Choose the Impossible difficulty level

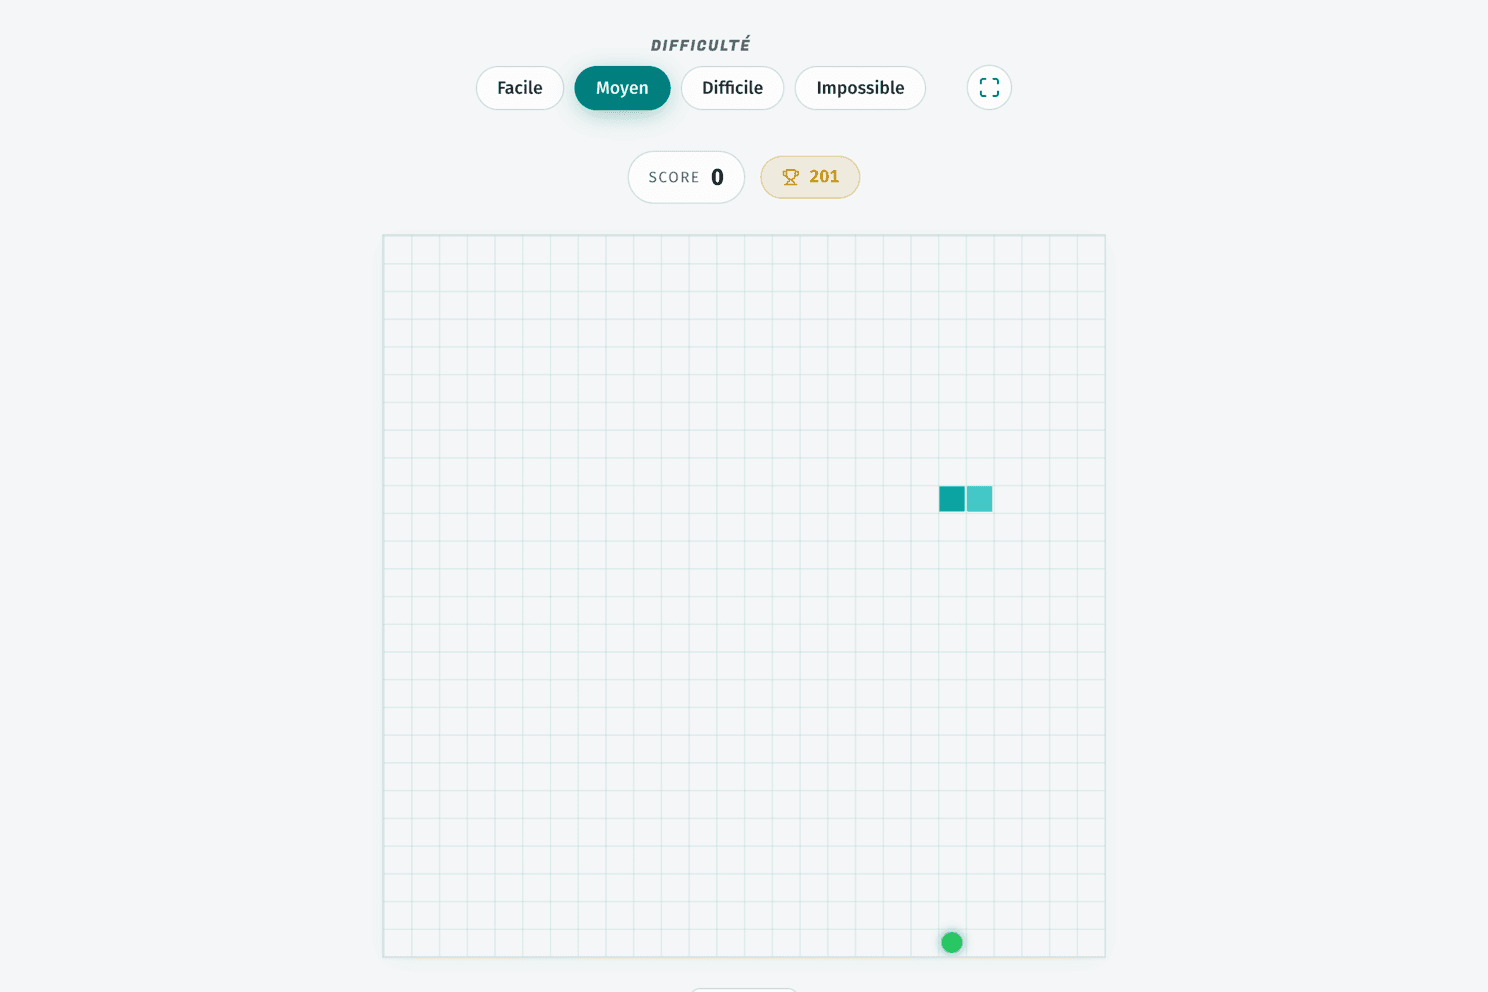pos(860,88)
